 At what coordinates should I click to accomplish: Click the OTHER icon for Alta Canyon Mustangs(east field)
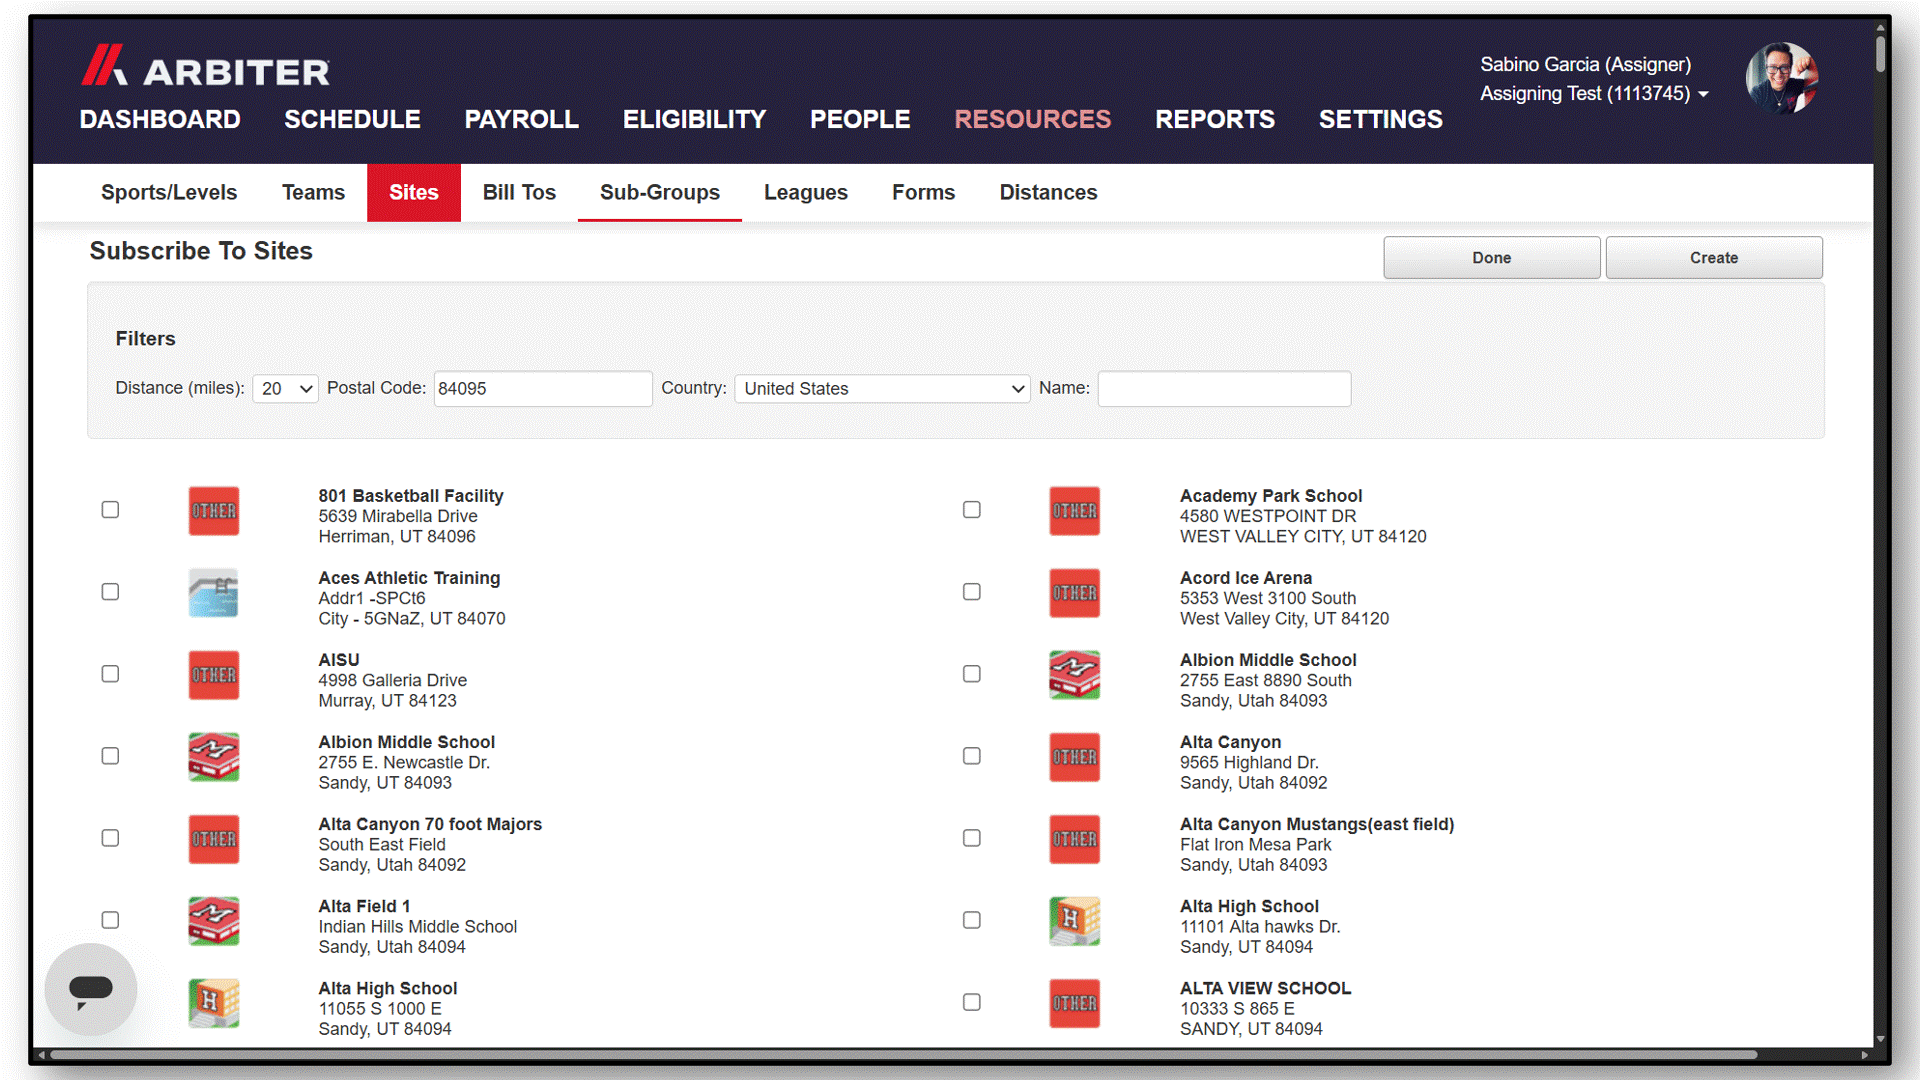[x=1075, y=839]
